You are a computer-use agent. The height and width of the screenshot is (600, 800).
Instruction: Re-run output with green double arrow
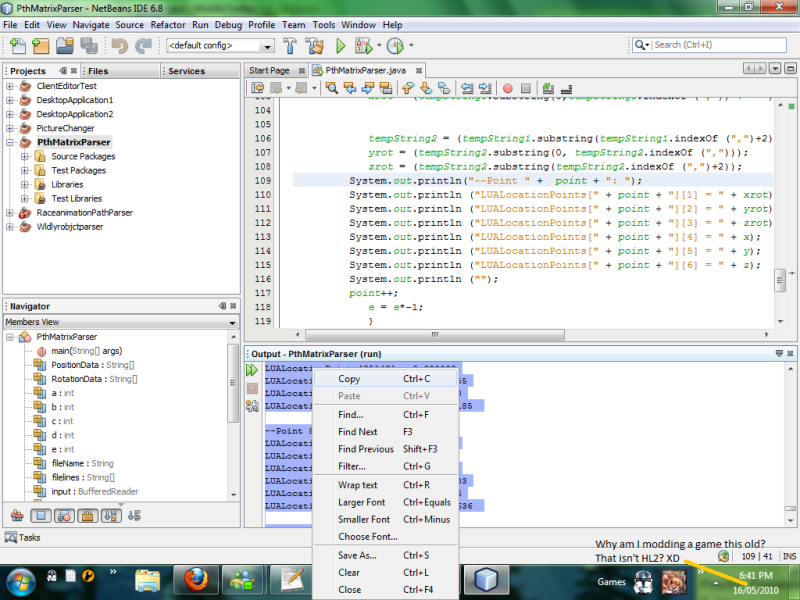(252, 370)
